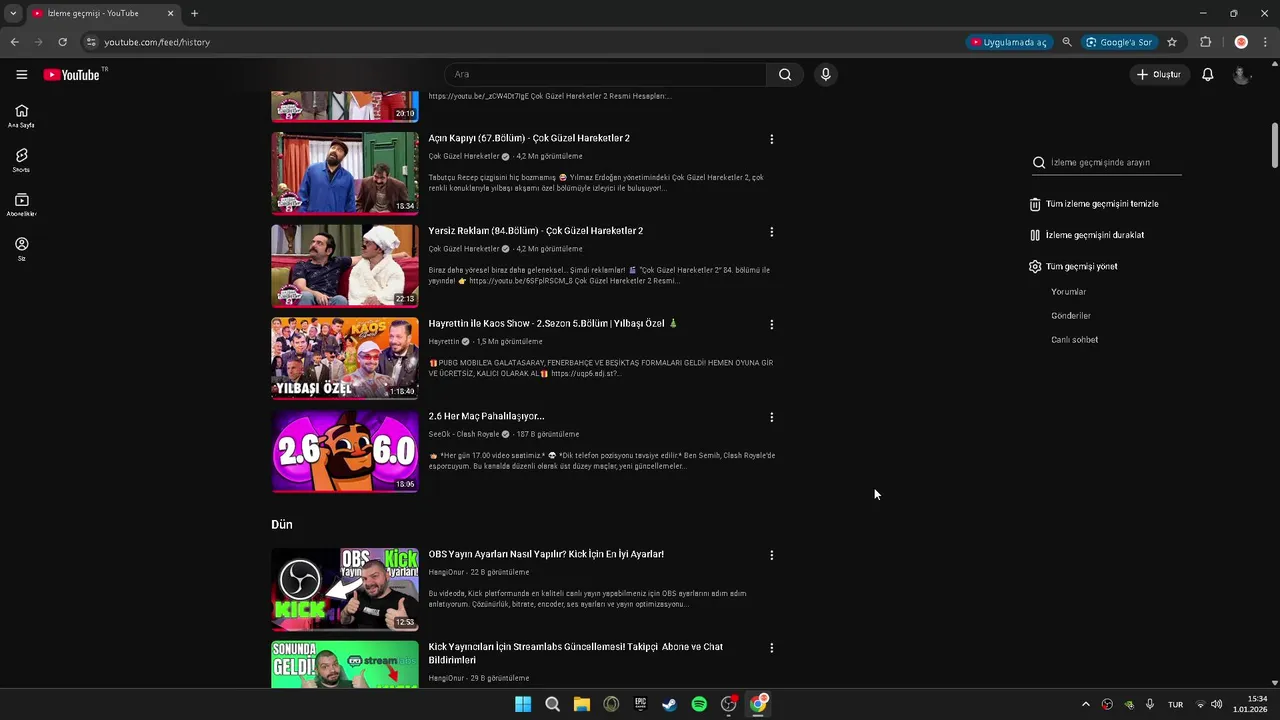Open the browser extensions puzzle icon
Image resolution: width=1280 pixels, height=720 pixels.
click(1205, 42)
